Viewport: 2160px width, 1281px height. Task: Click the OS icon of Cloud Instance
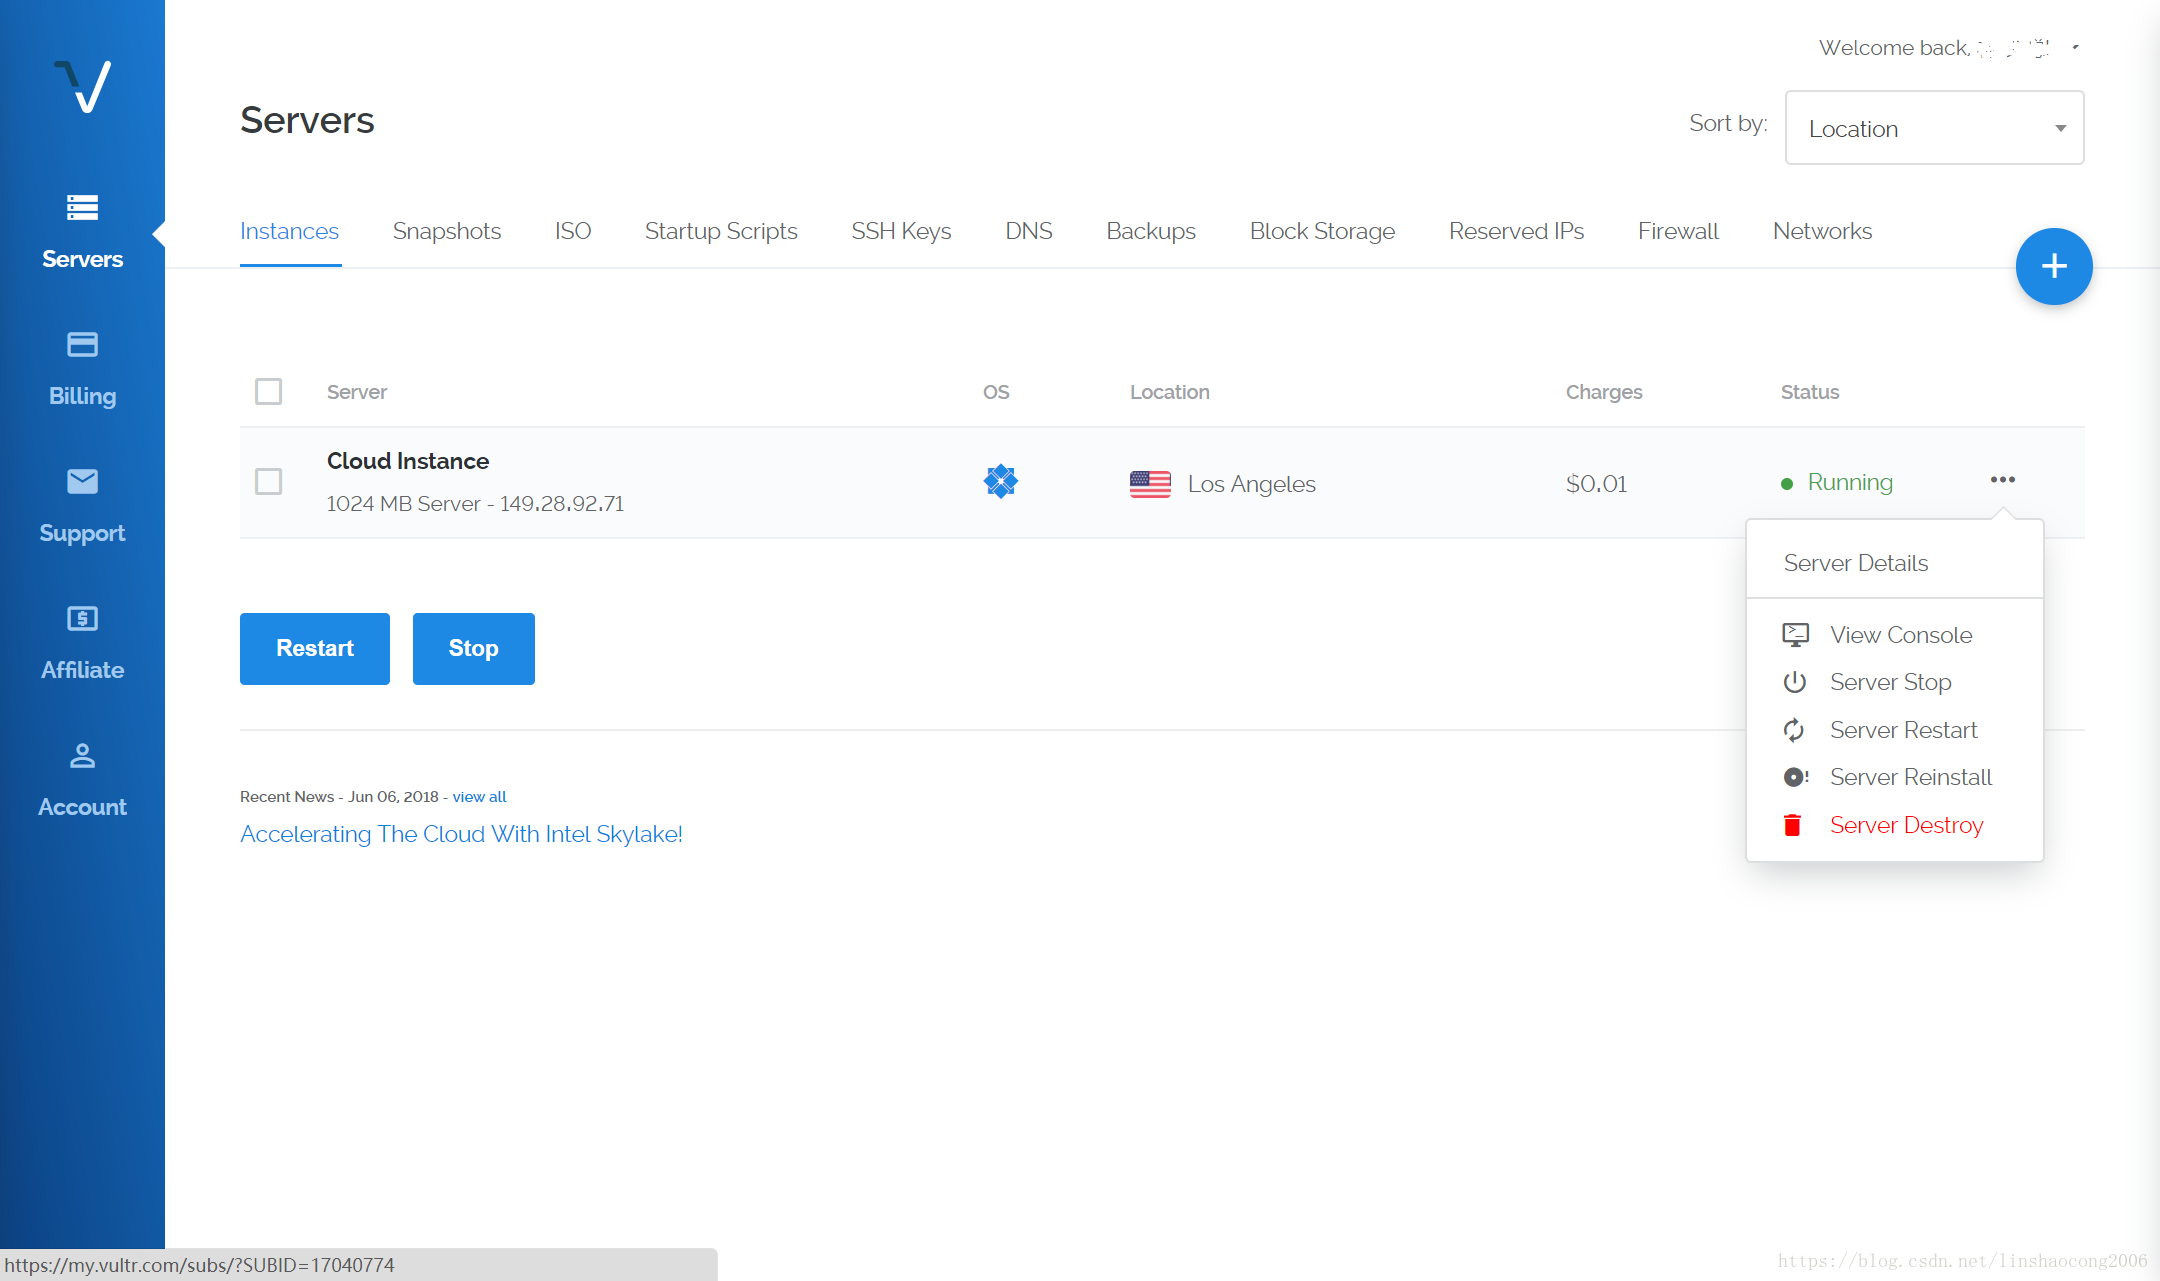[1000, 482]
